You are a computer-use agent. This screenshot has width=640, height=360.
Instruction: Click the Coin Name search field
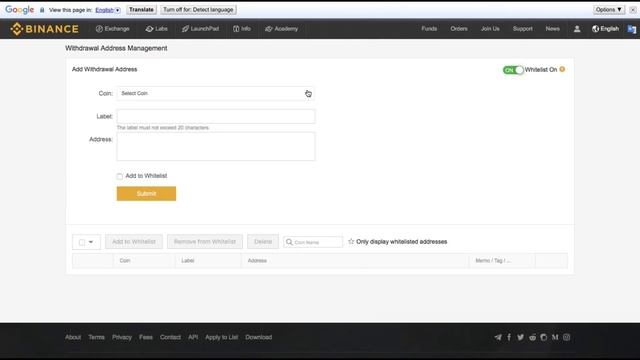313,242
